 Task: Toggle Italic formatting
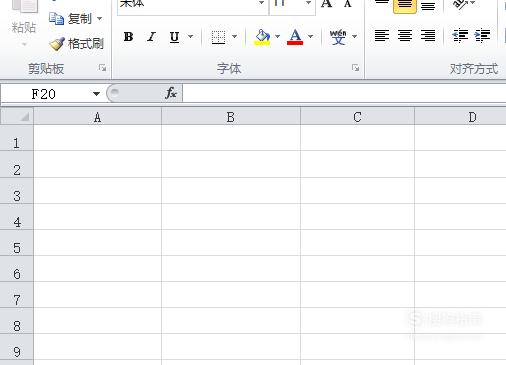[x=152, y=36]
